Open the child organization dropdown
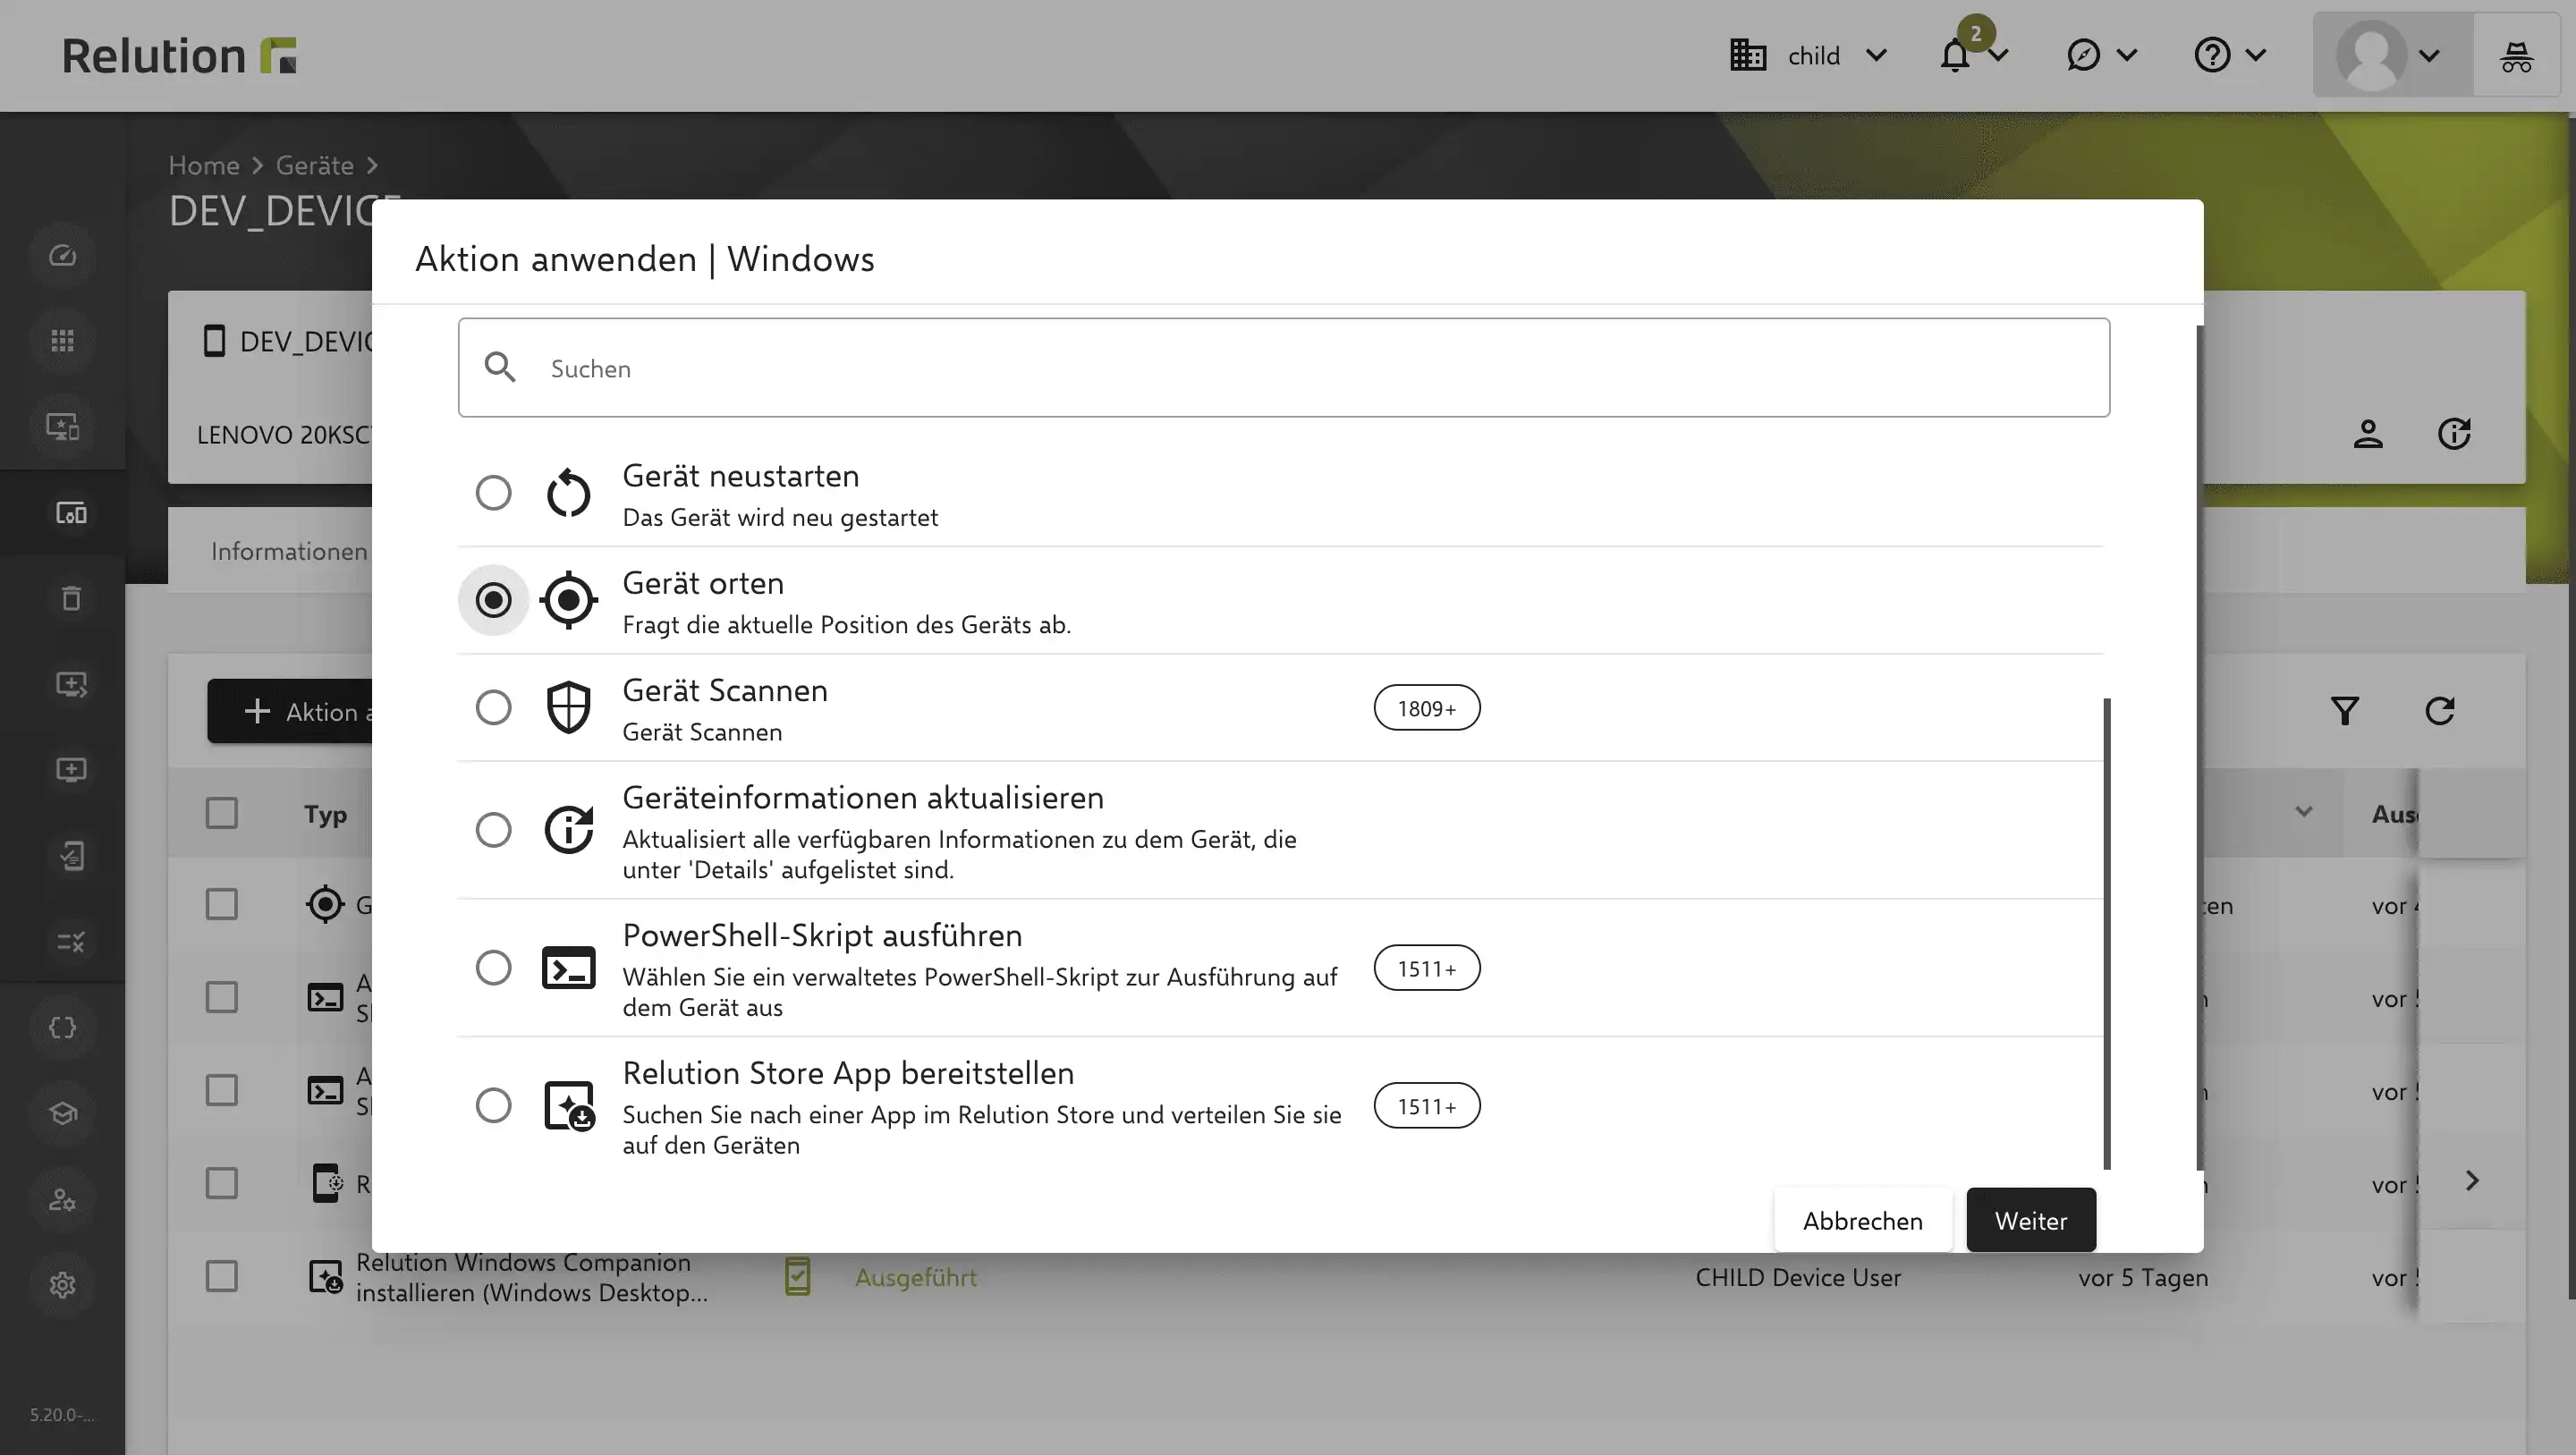 pyautogui.click(x=1809, y=56)
